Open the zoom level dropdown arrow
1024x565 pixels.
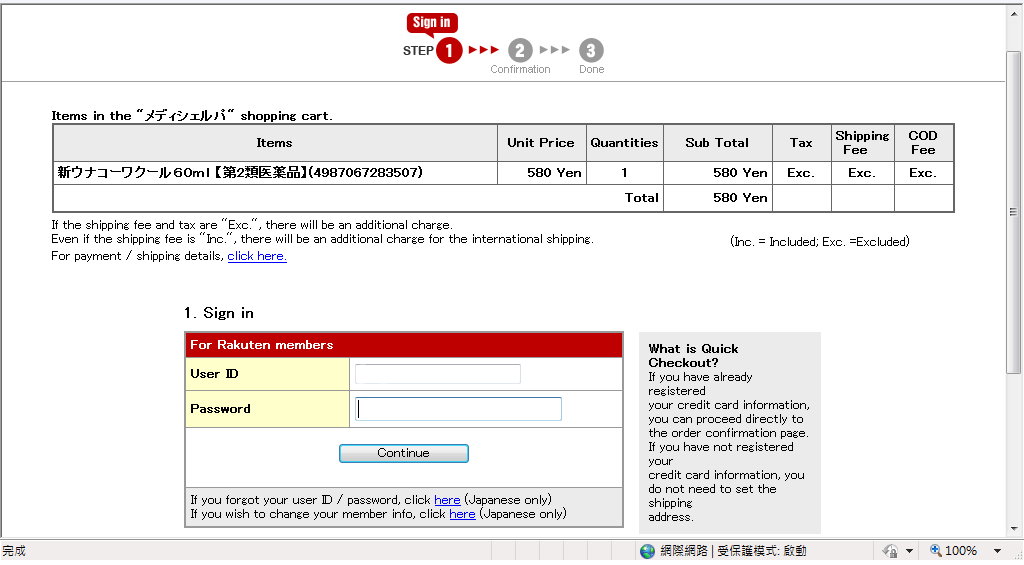(997, 551)
